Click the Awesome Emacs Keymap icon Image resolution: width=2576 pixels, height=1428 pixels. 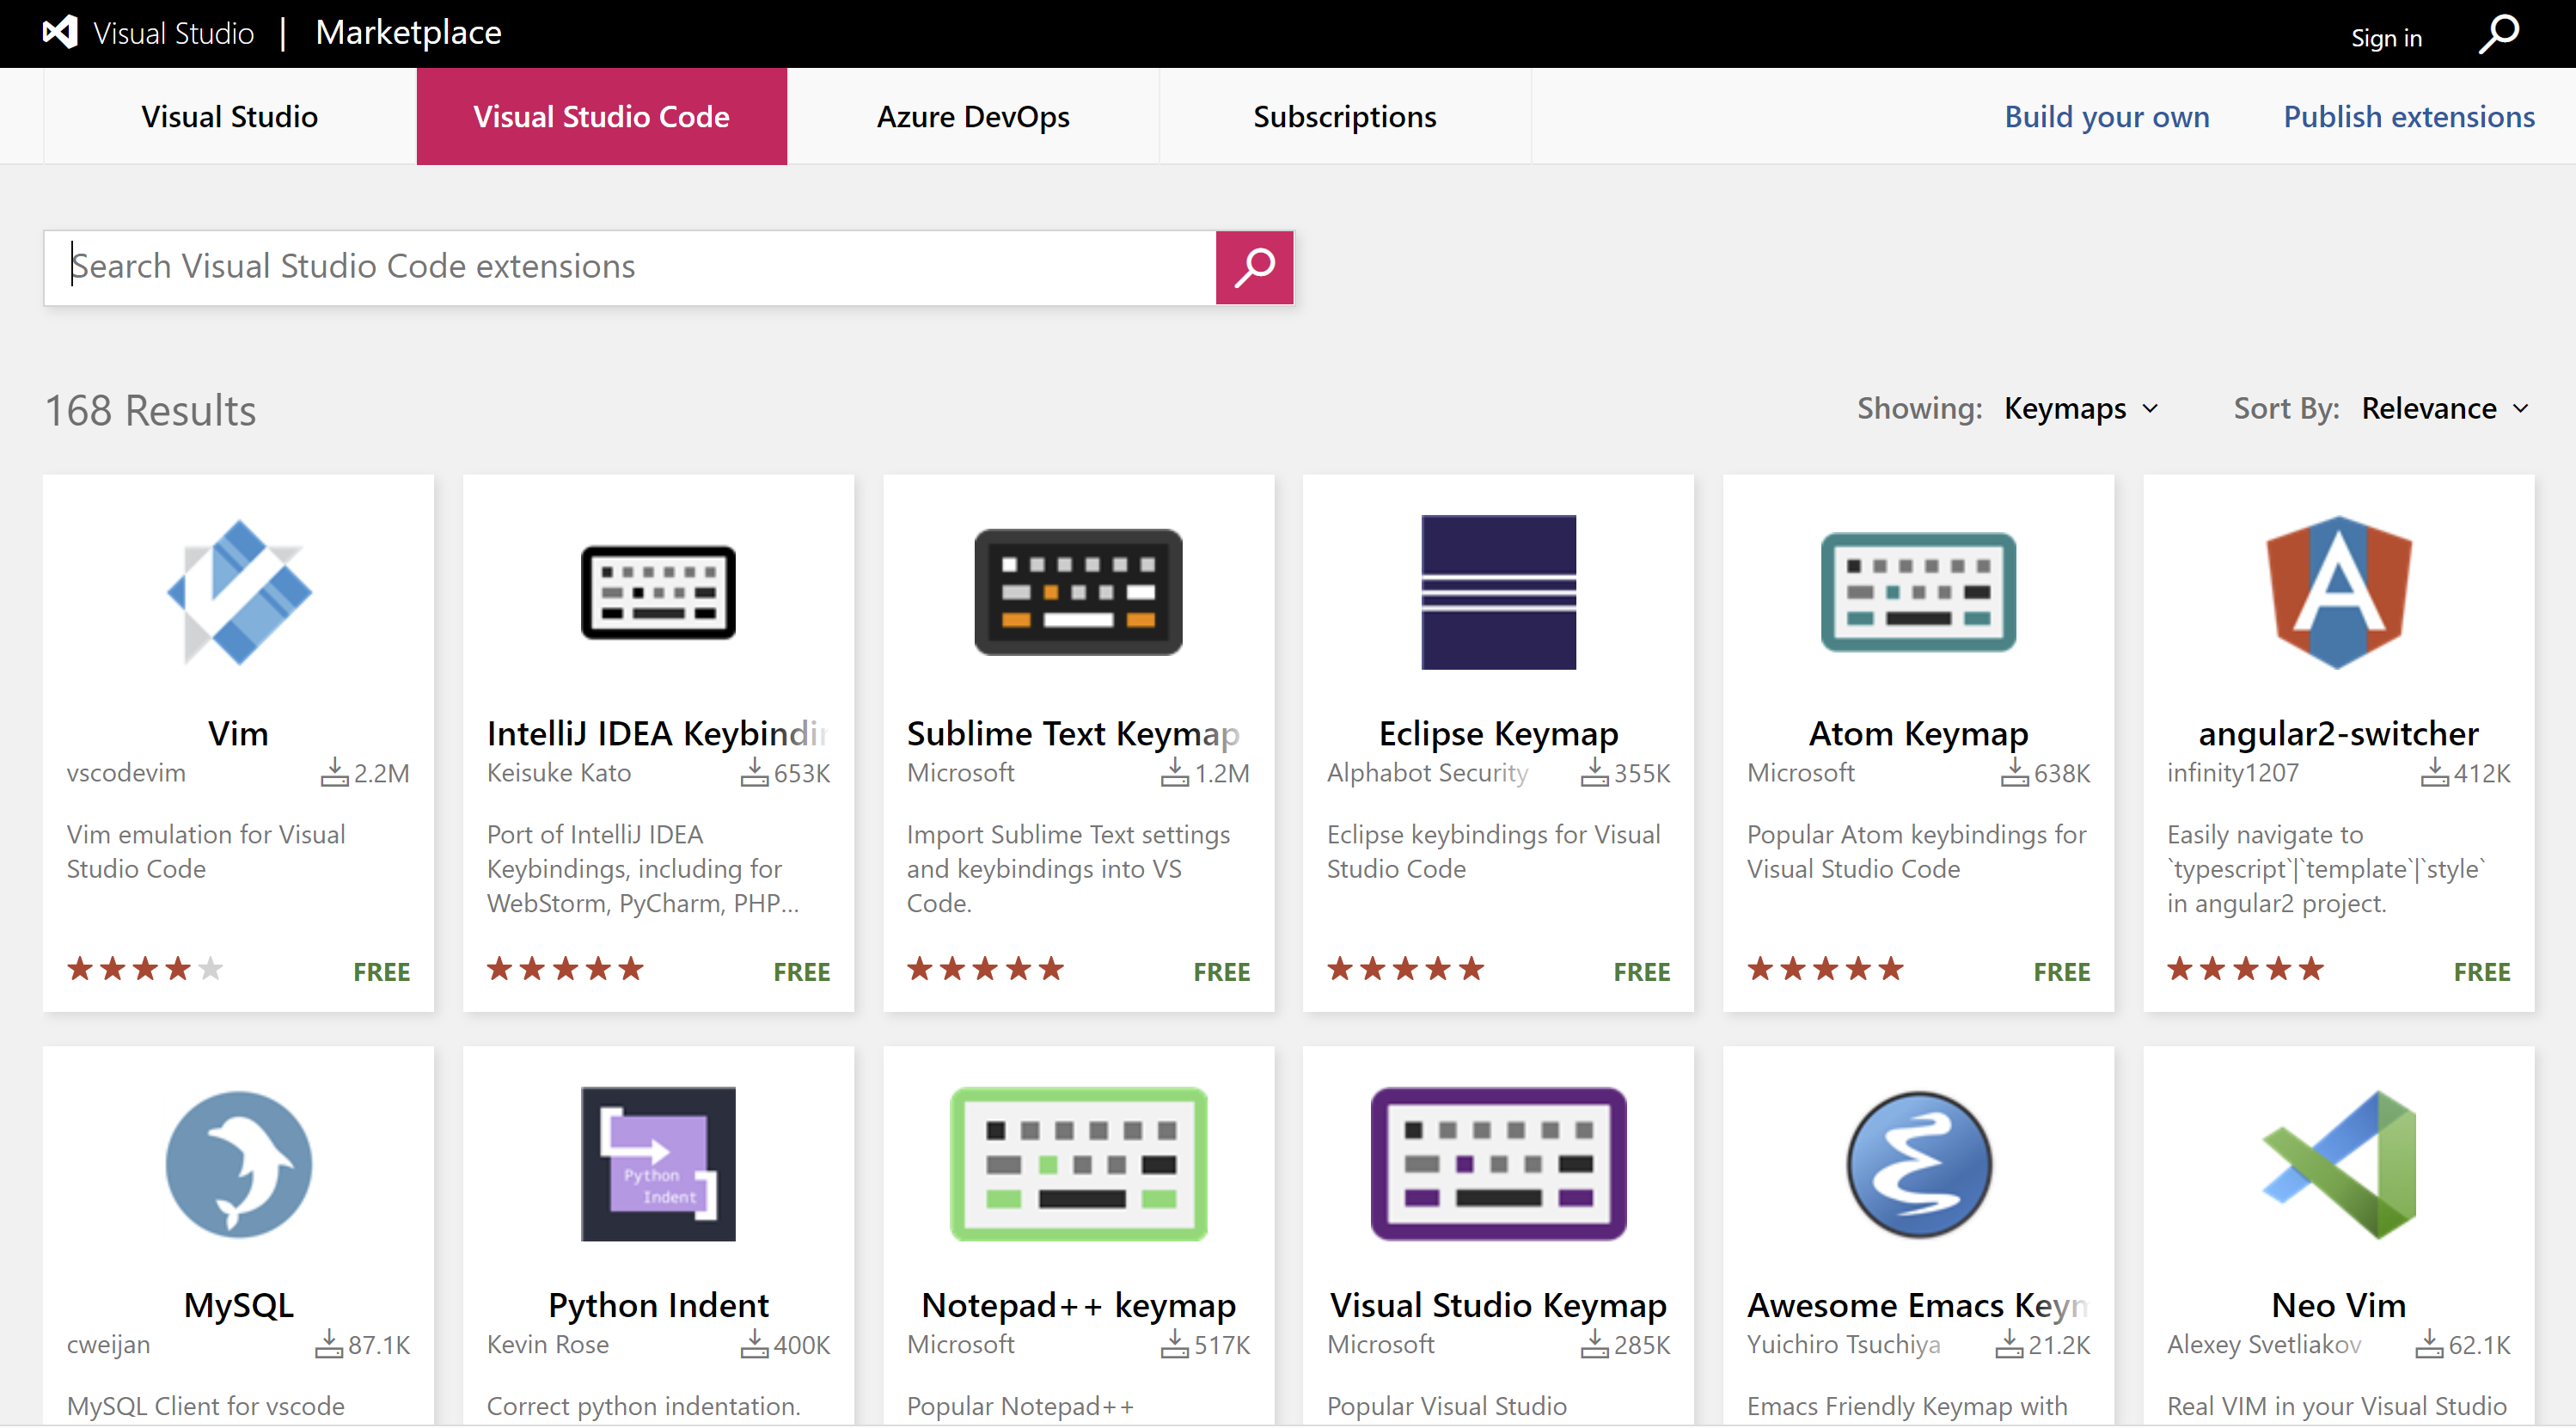coord(1918,1164)
